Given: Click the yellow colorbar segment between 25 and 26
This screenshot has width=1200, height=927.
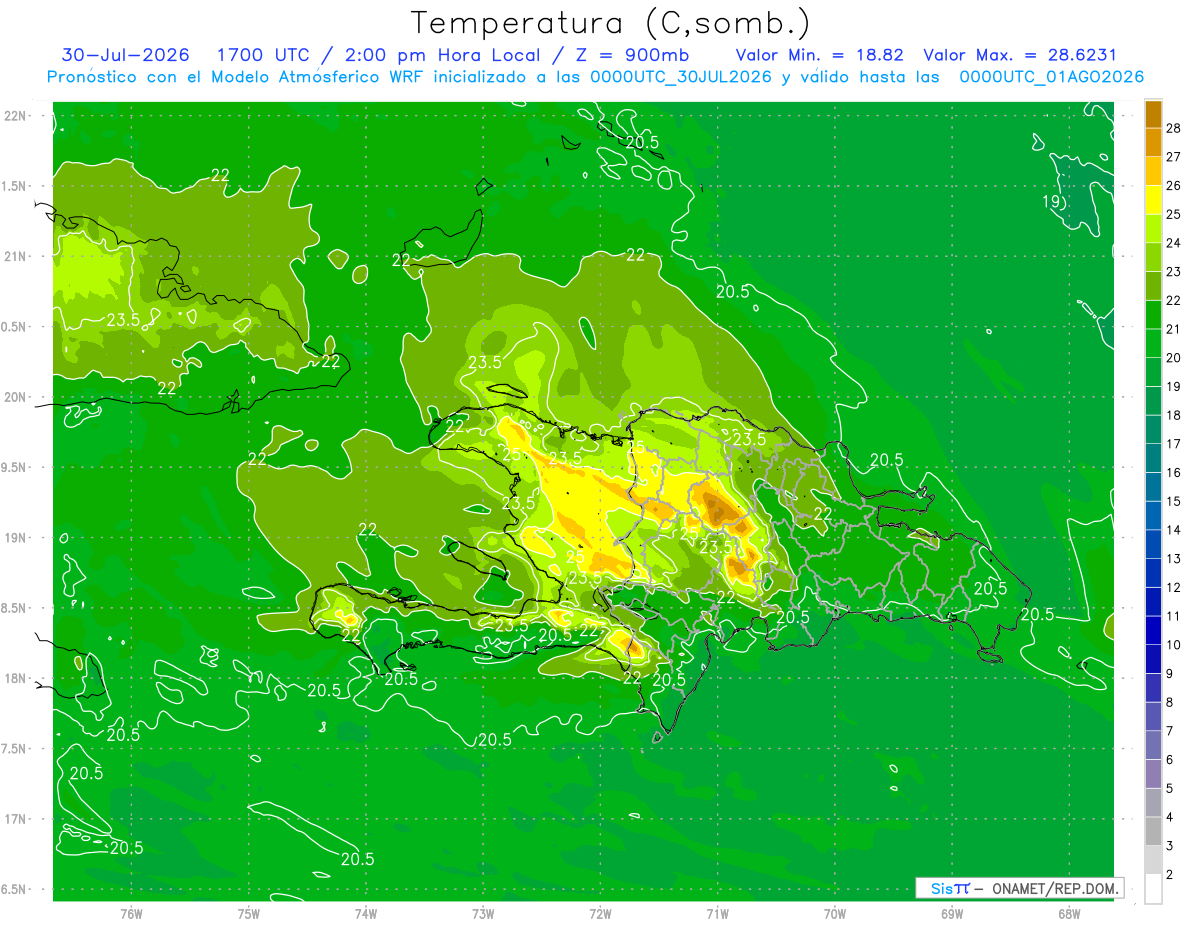Looking at the screenshot, I should click(1153, 200).
